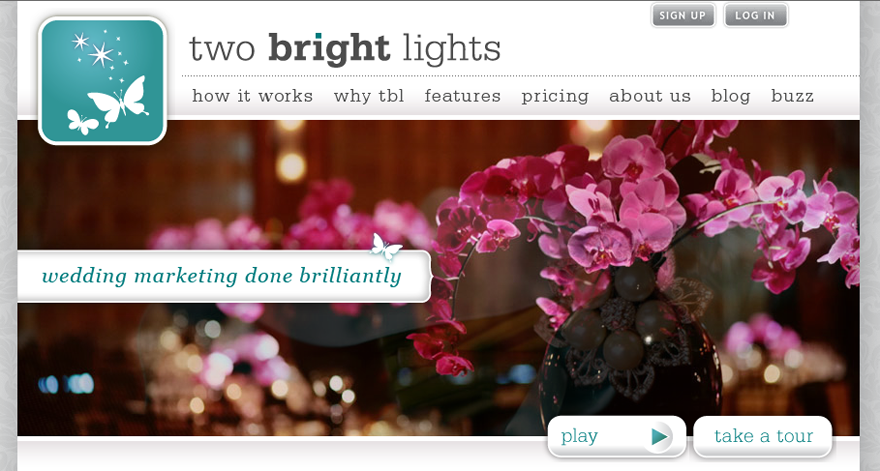This screenshot has width=880, height=471.
Task: Open the how it works page
Action: (x=252, y=96)
